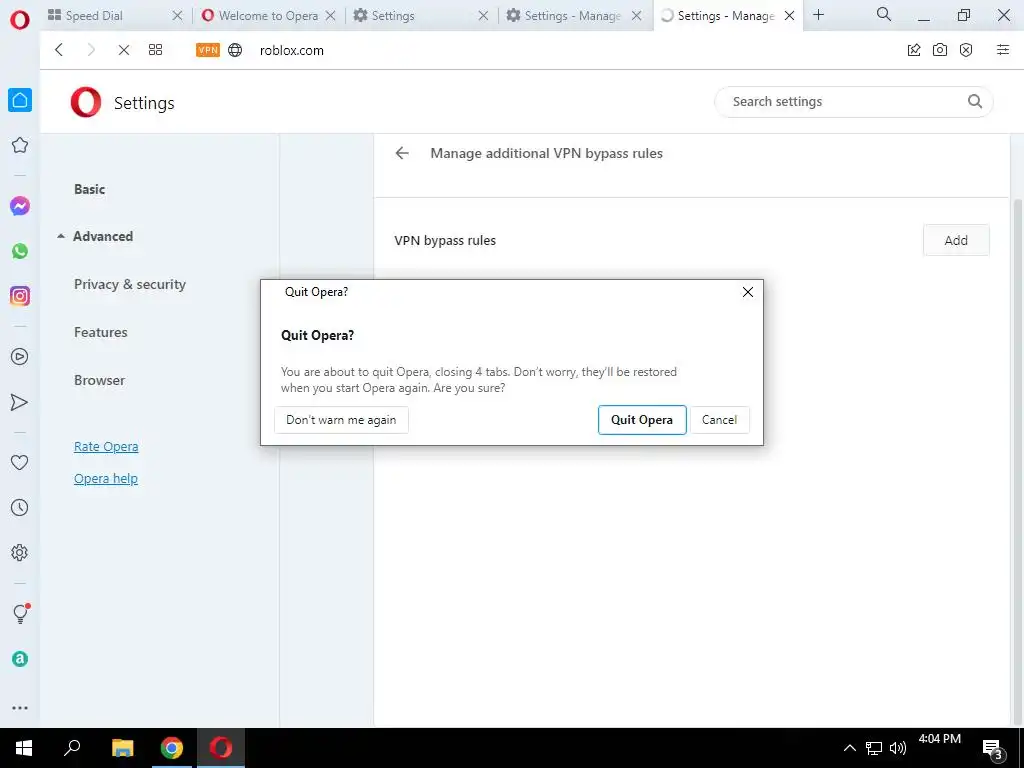
Task: Click the VPN badge in address bar
Action: 208,50
